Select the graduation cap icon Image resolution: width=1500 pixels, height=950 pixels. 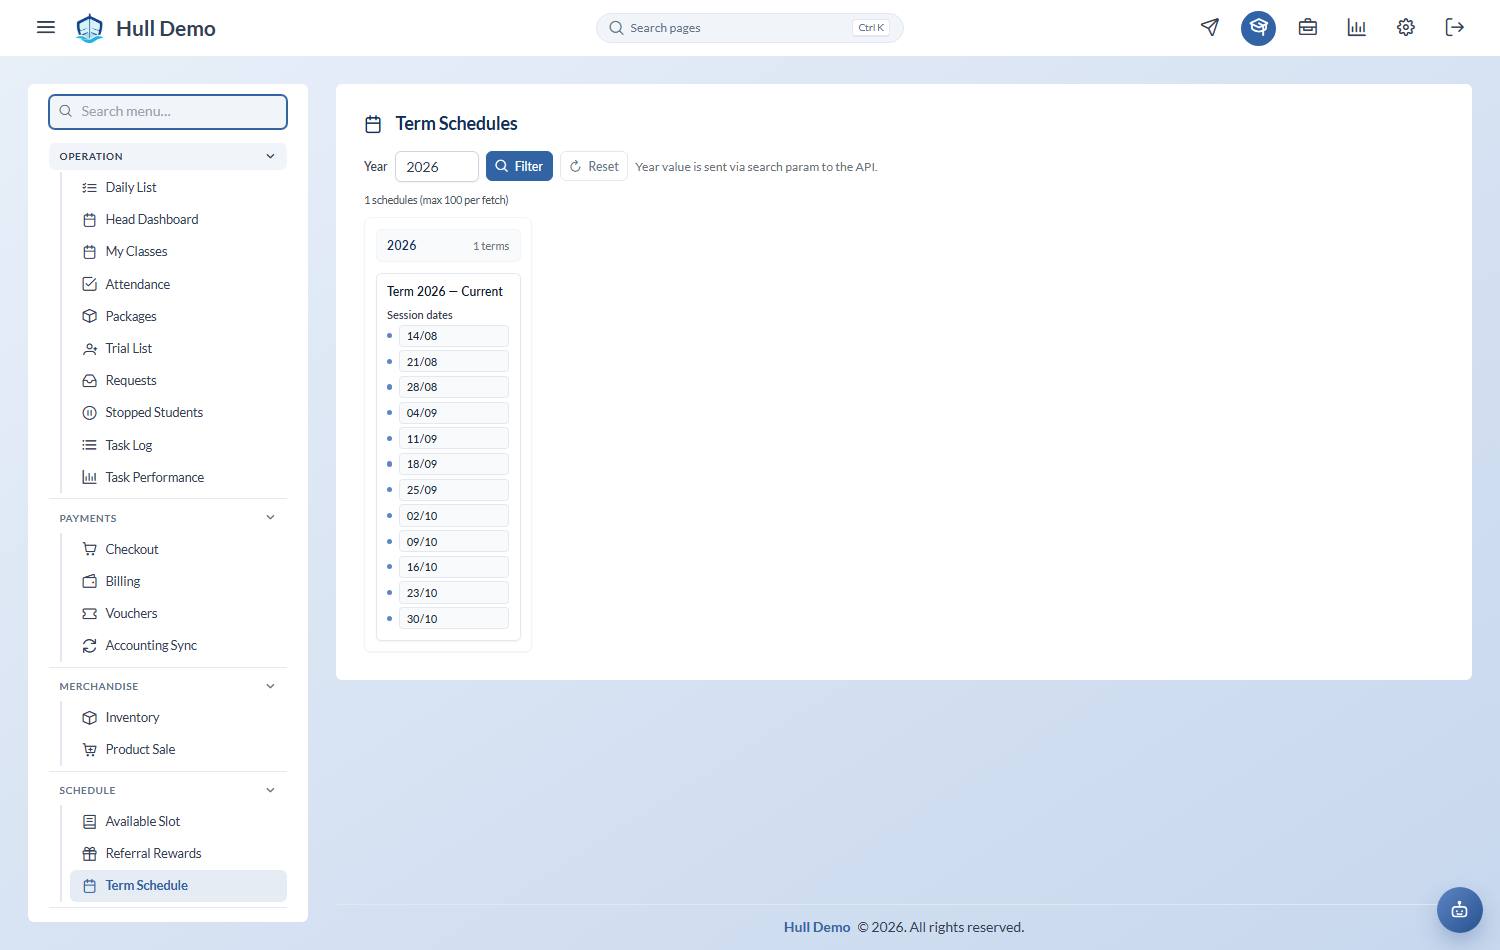click(1258, 27)
